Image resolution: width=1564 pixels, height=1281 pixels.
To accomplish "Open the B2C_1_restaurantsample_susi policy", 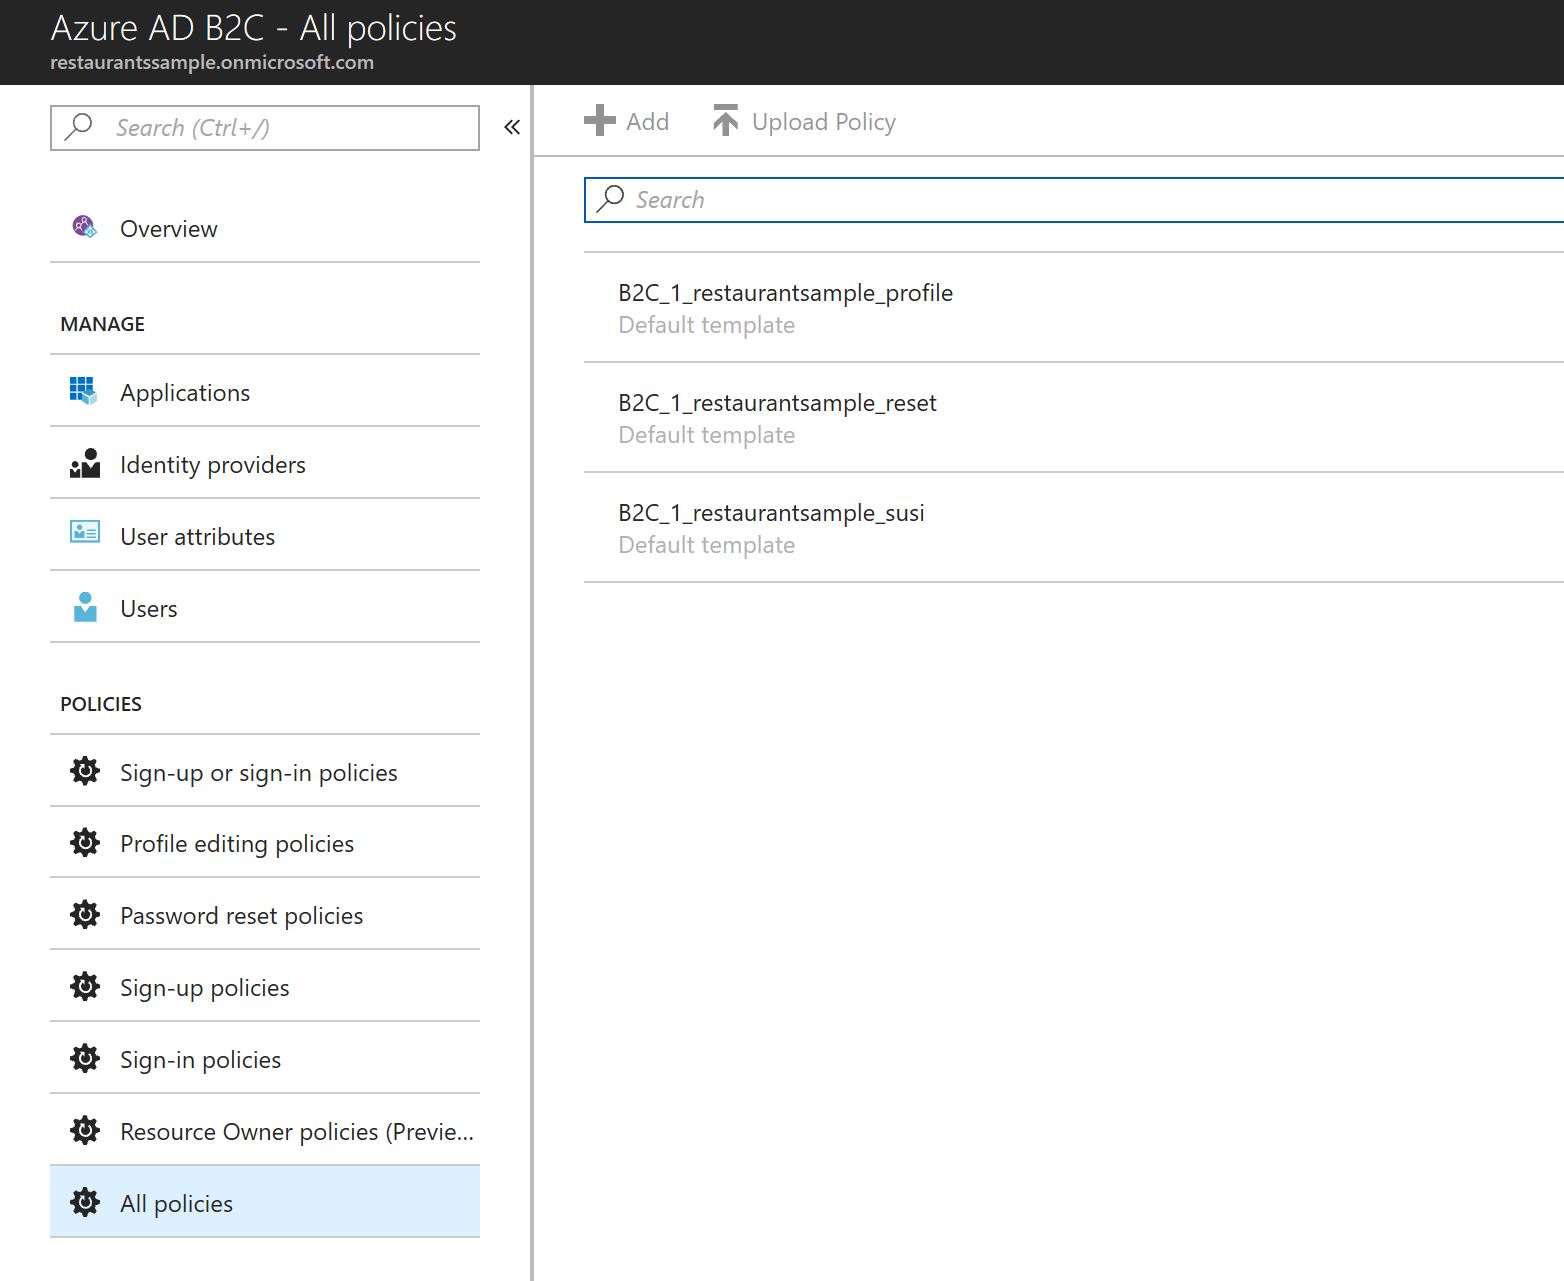I will pos(1074,527).
